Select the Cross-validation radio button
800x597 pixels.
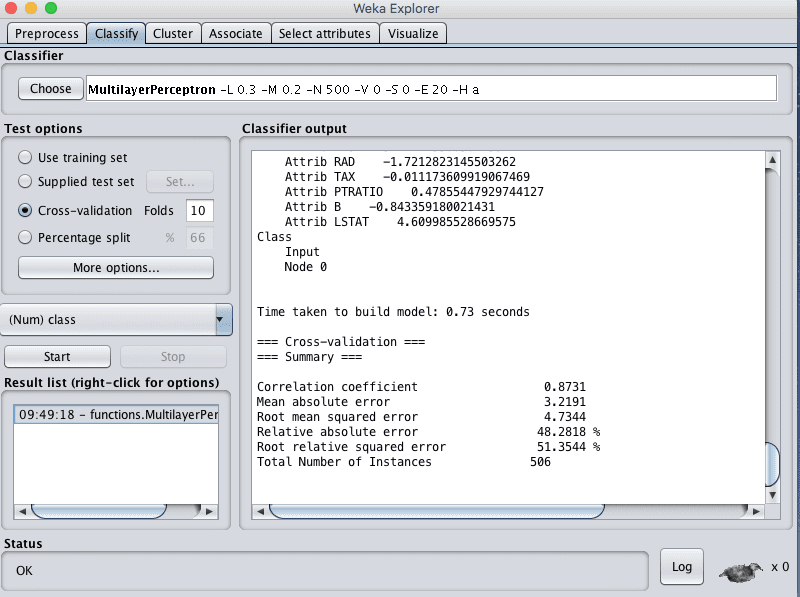pos(25,210)
